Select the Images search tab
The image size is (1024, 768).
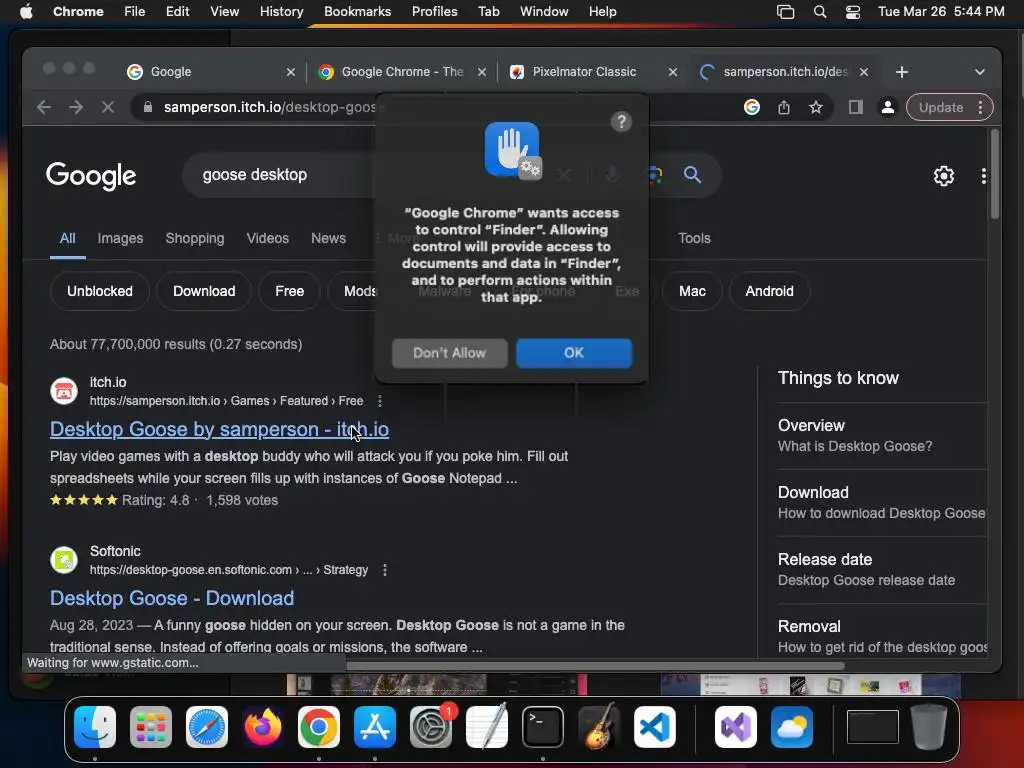coord(120,238)
